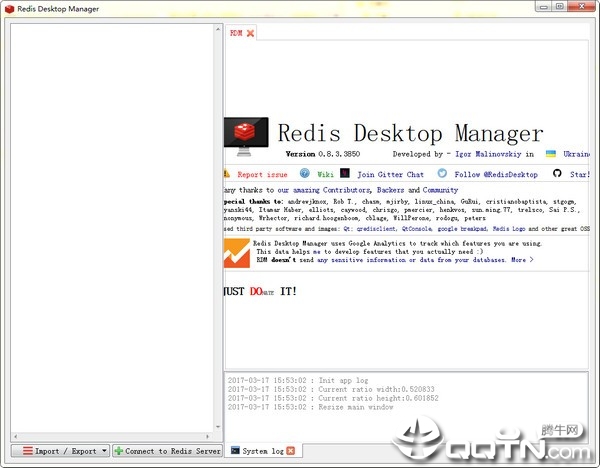Open the Report issue link

(262, 174)
